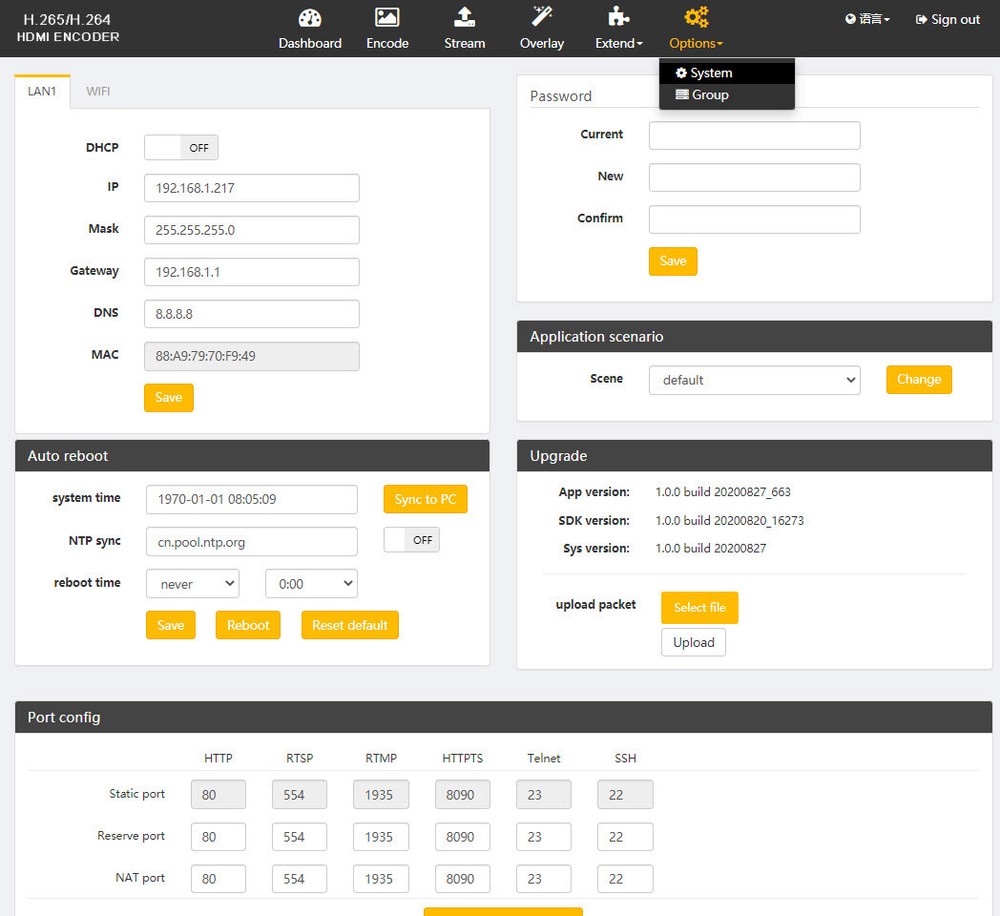The width and height of the screenshot is (1000, 916).
Task: Toggle the DHCP switch on
Action: point(181,147)
